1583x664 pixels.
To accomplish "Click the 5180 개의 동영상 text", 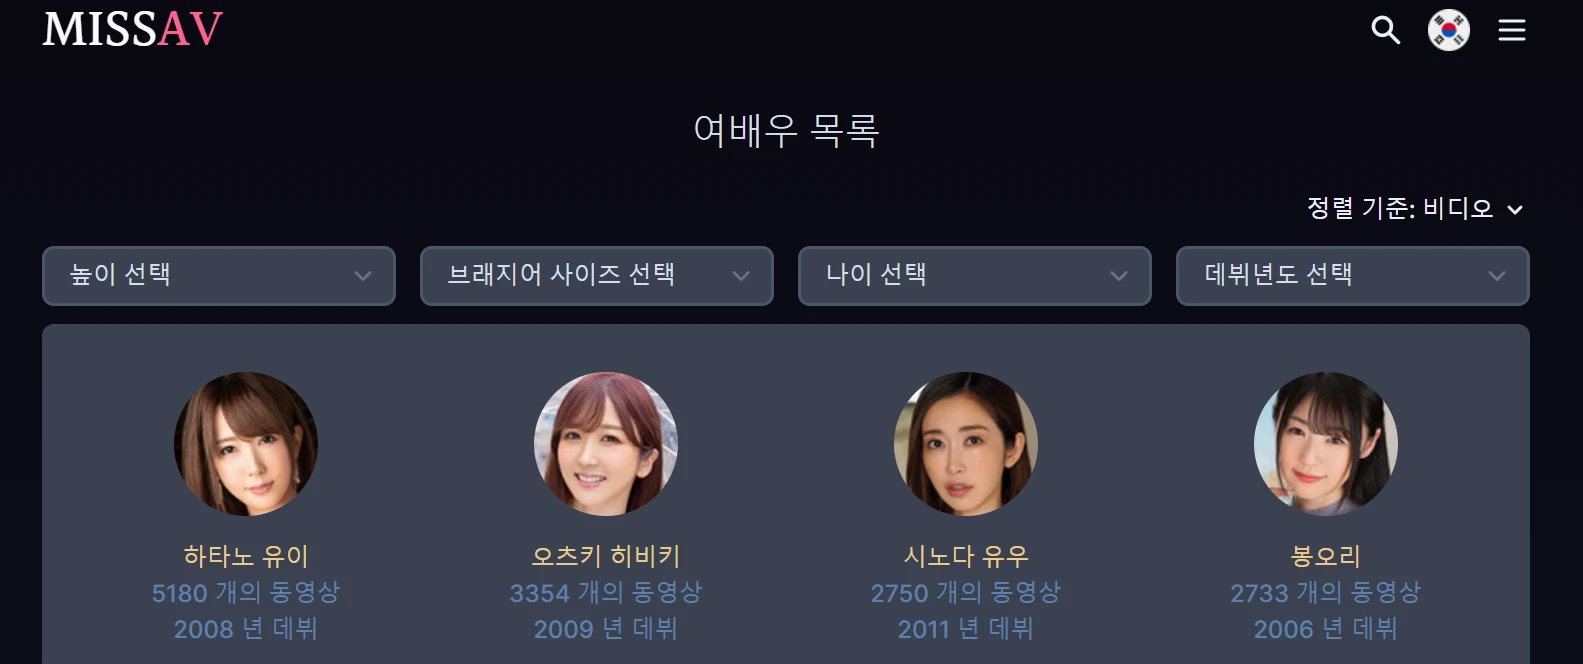I will pos(246,592).
